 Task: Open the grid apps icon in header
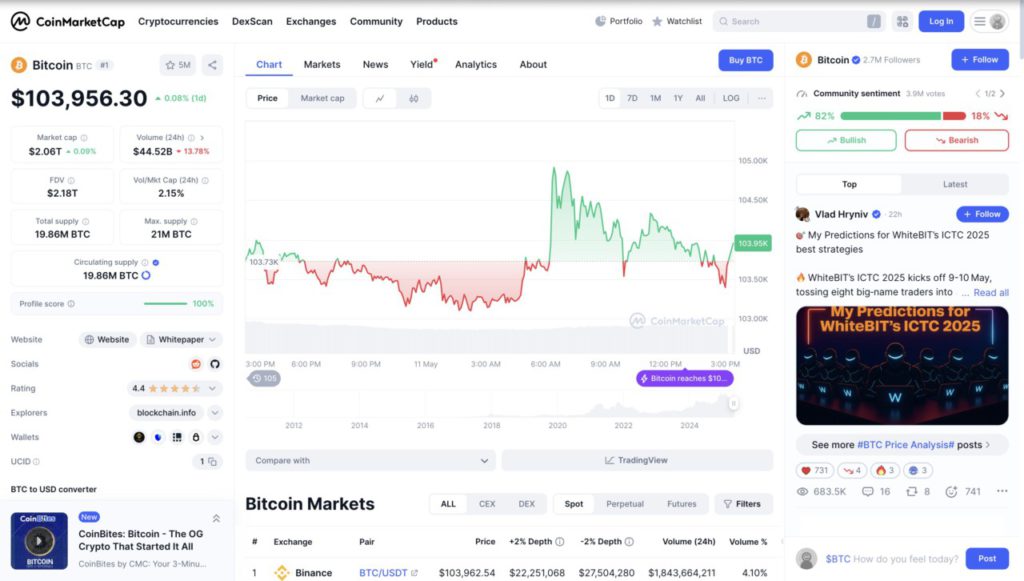click(902, 21)
